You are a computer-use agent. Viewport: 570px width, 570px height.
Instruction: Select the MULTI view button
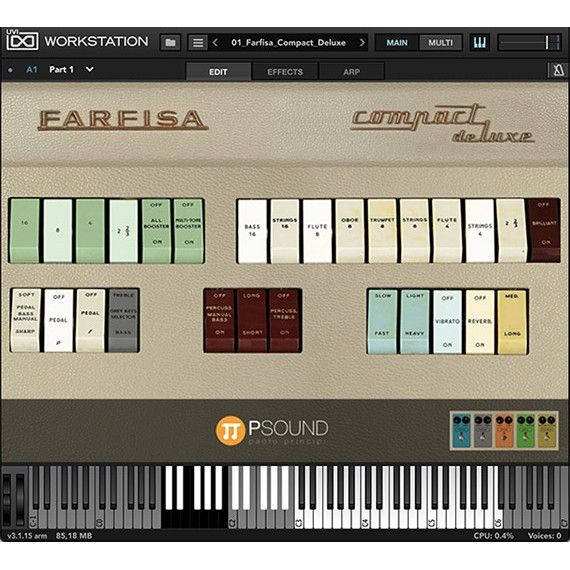[440, 43]
